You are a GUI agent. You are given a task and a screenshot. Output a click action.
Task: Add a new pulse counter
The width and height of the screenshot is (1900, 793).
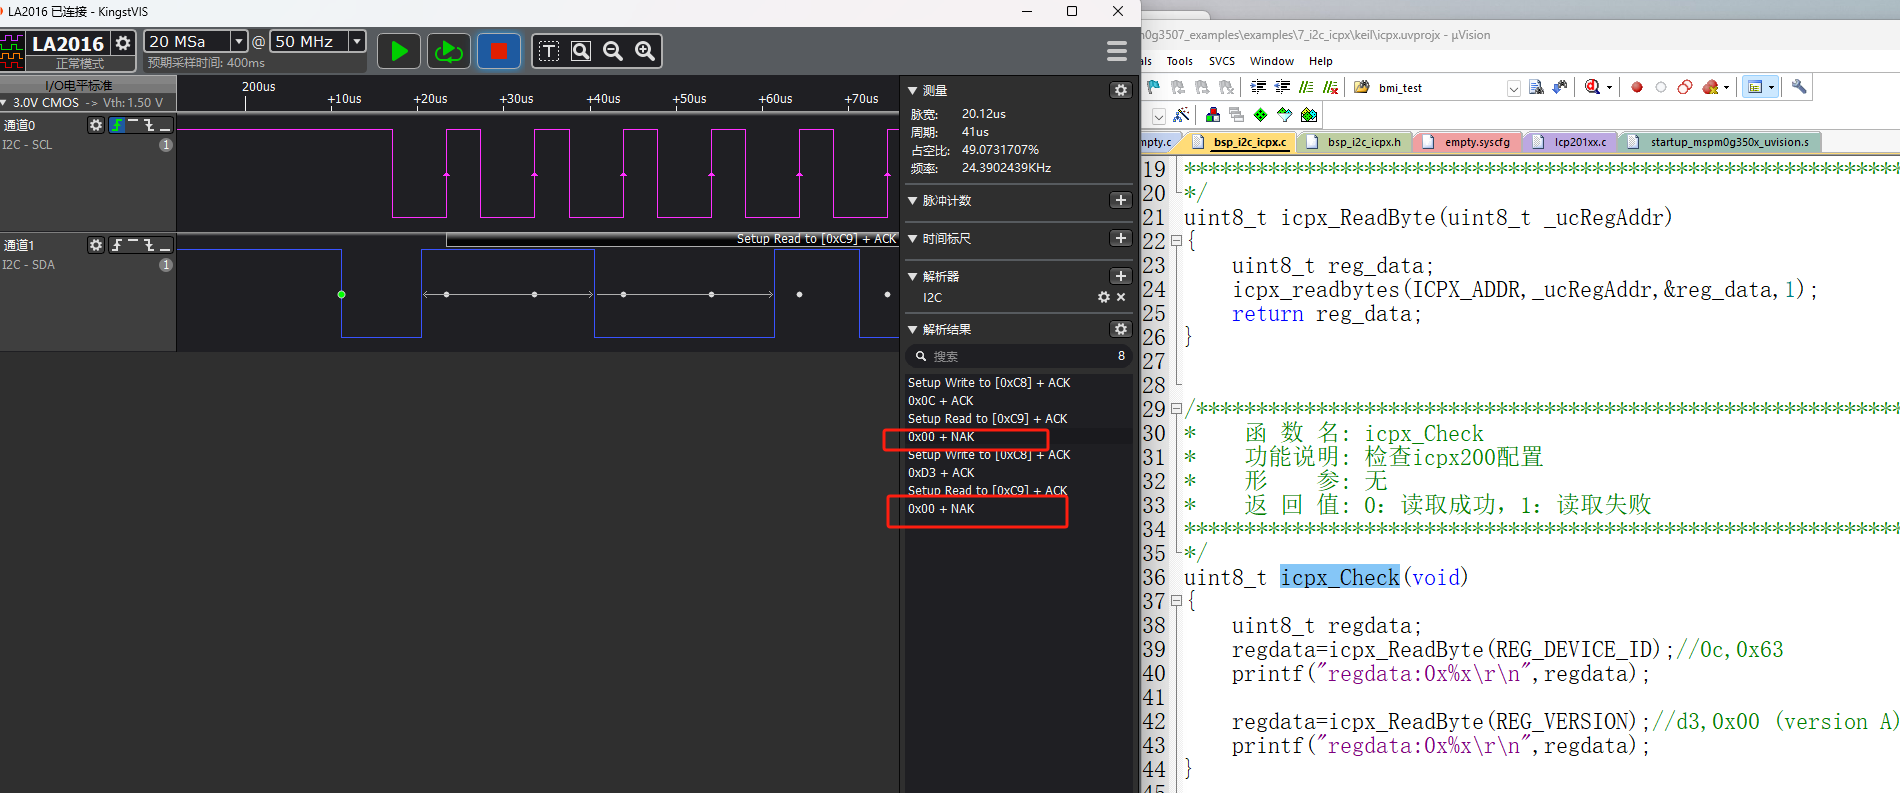(1121, 200)
